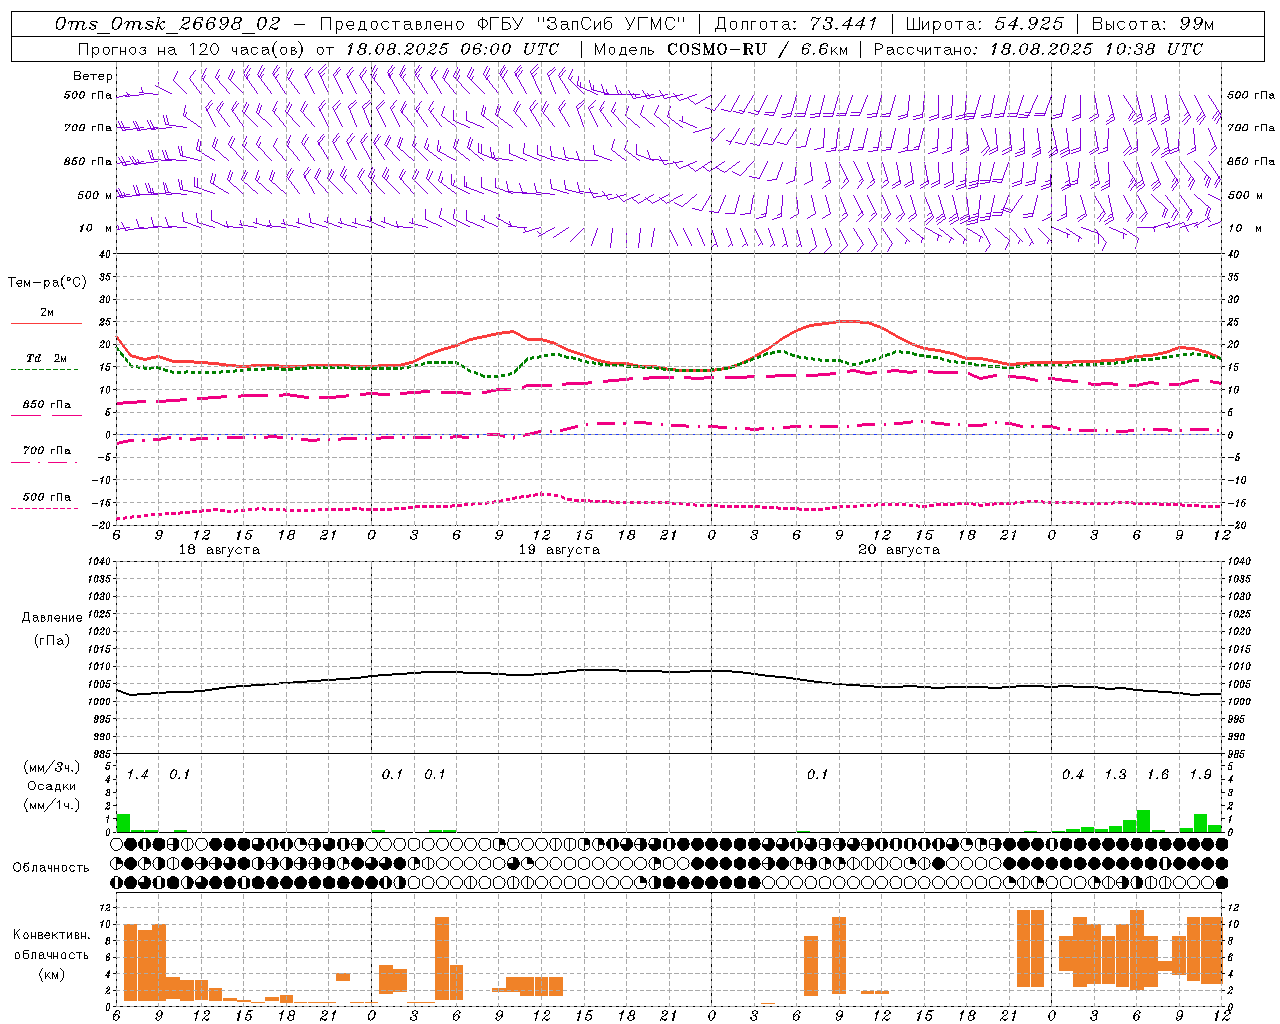Click the green dashed Td 2м legend line
1280x1024 pixels.
pos(44,369)
